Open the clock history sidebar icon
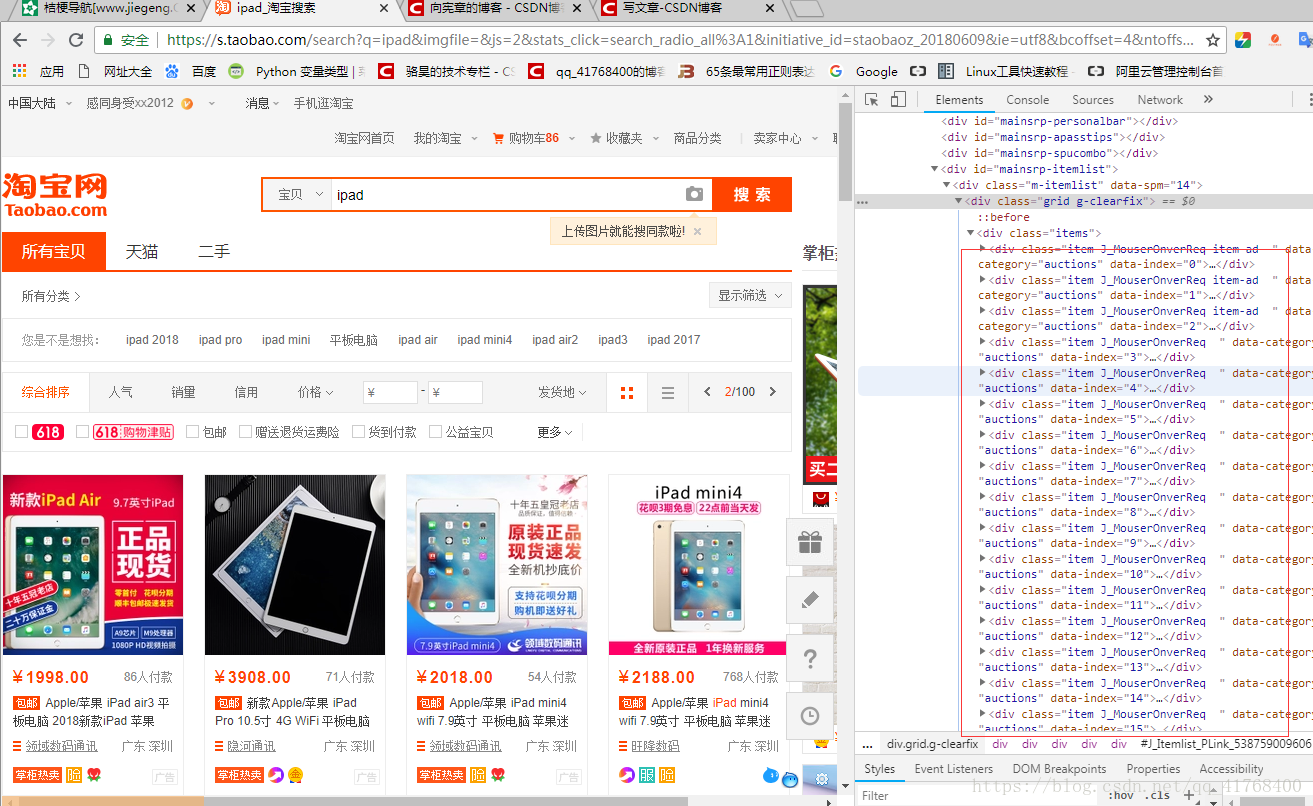Viewport: 1313px width, 806px height. click(810, 716)
